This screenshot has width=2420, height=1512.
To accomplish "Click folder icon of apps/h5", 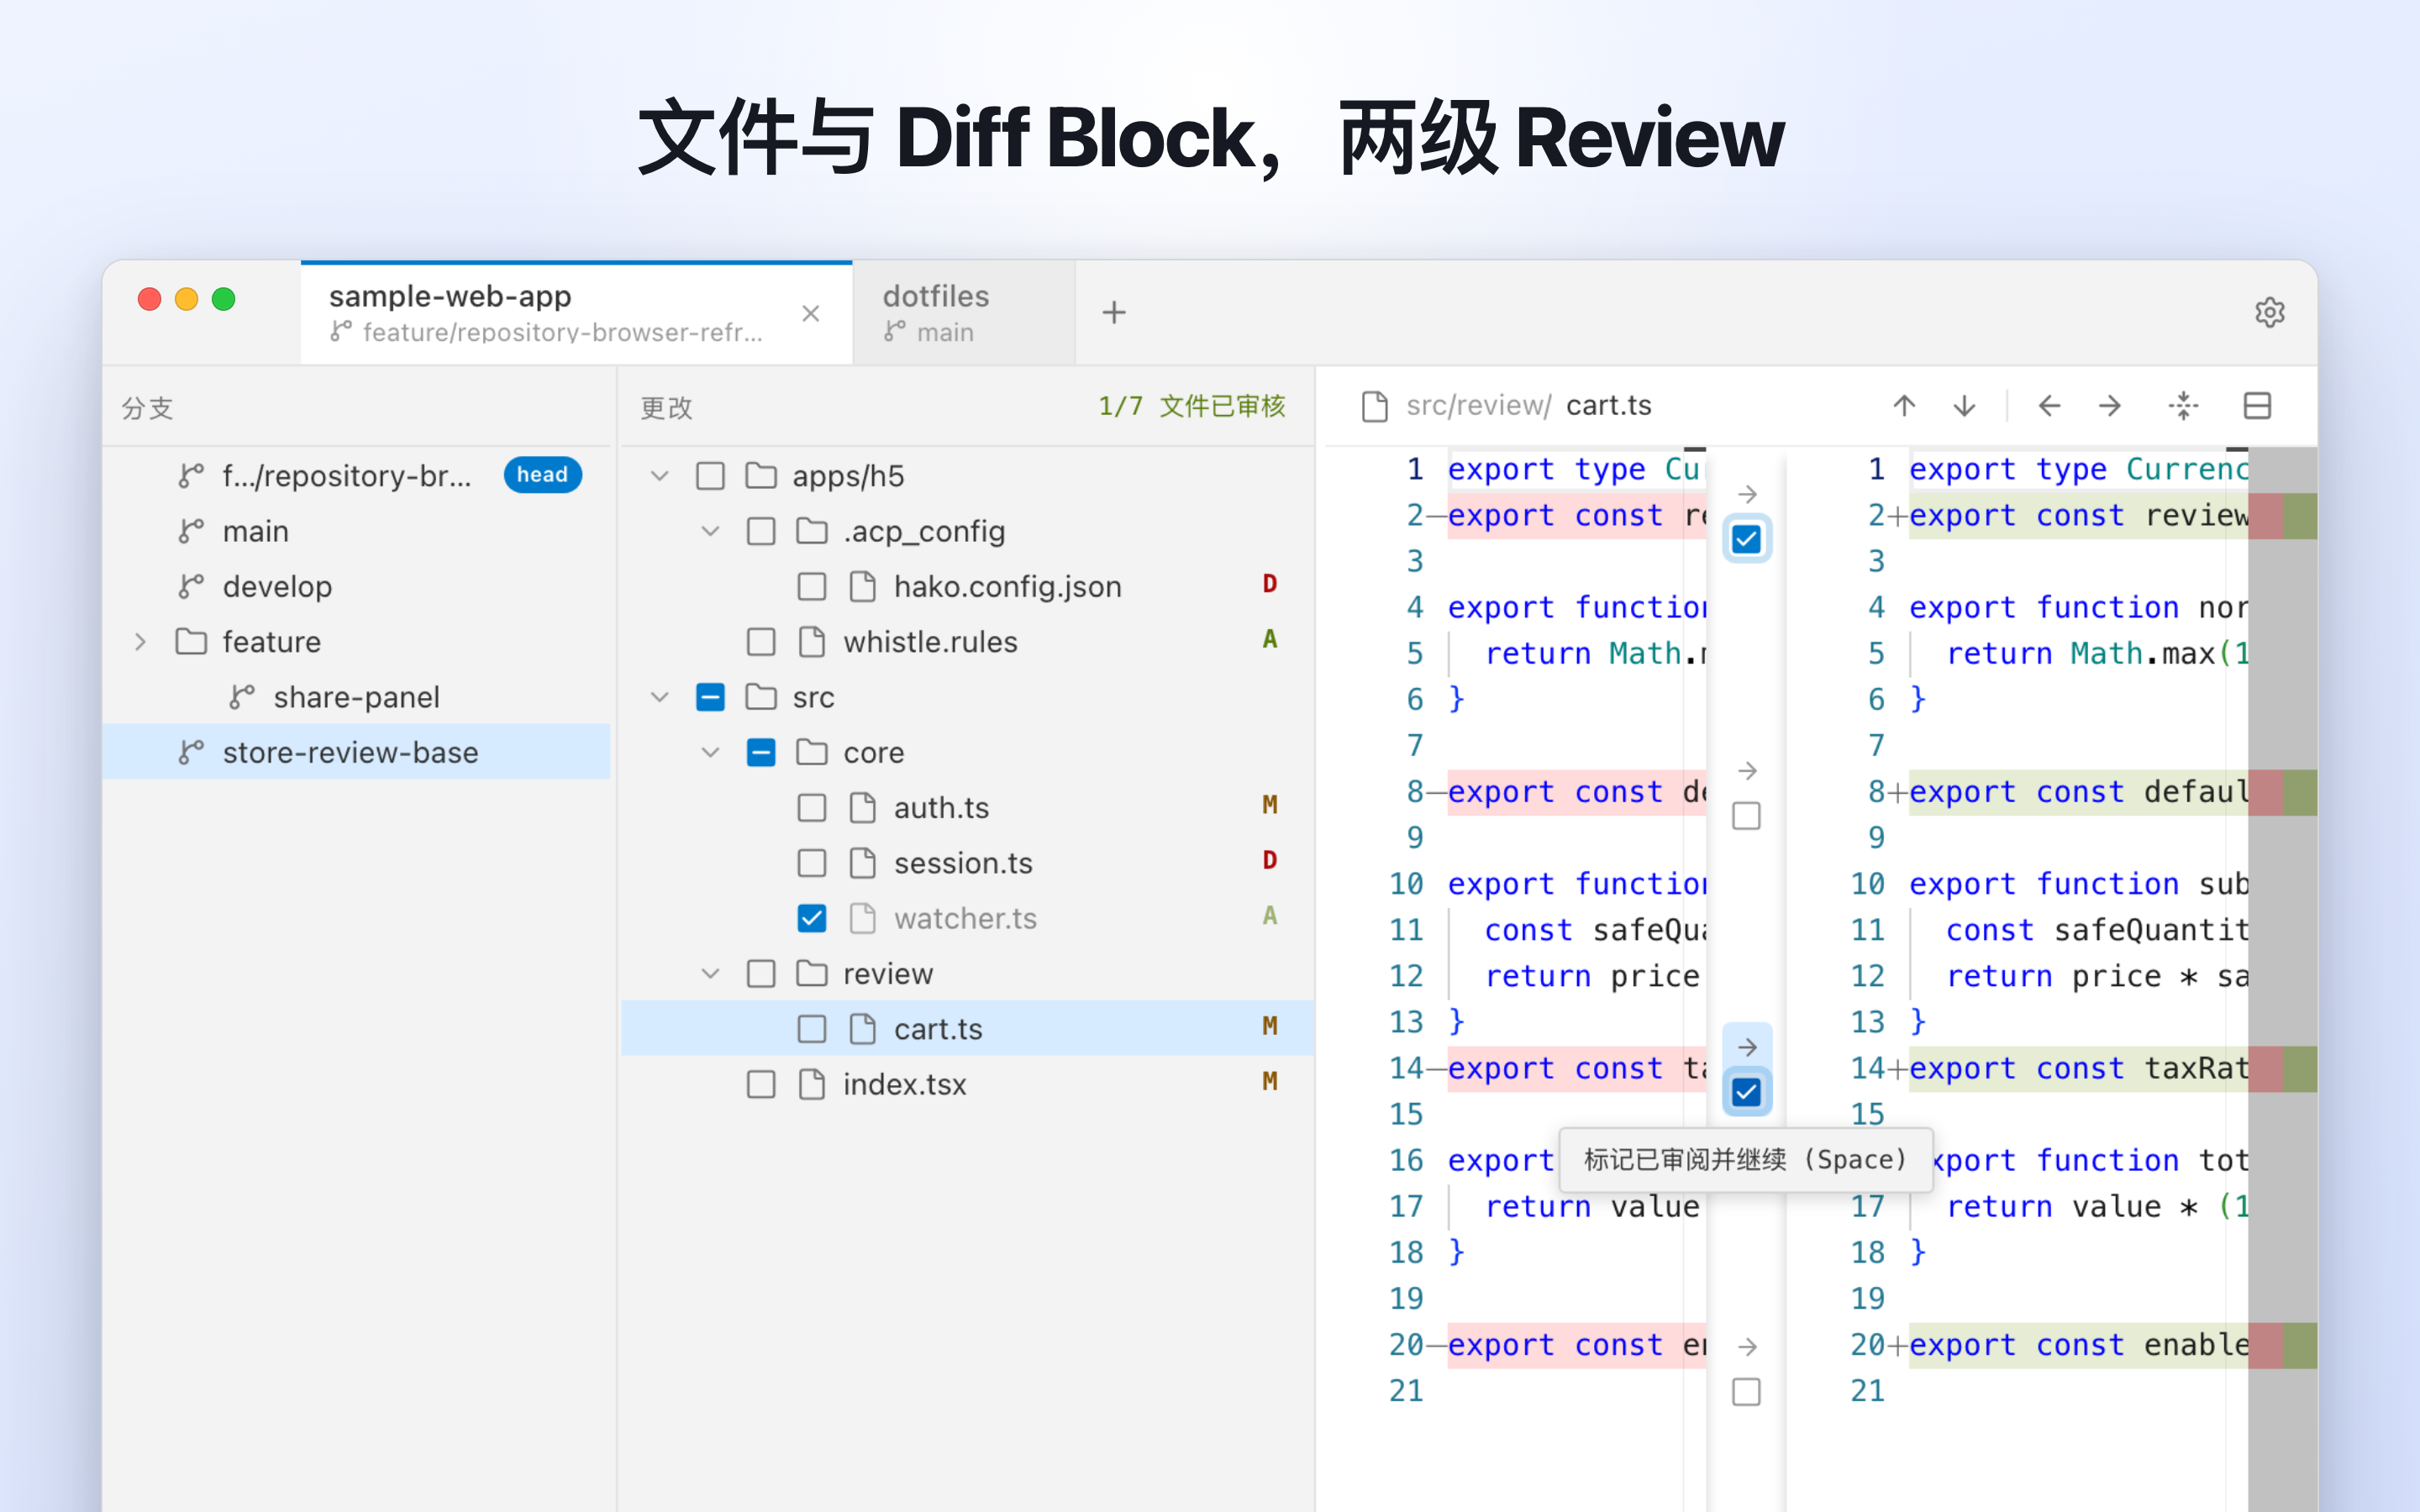I will coord(761,475).
